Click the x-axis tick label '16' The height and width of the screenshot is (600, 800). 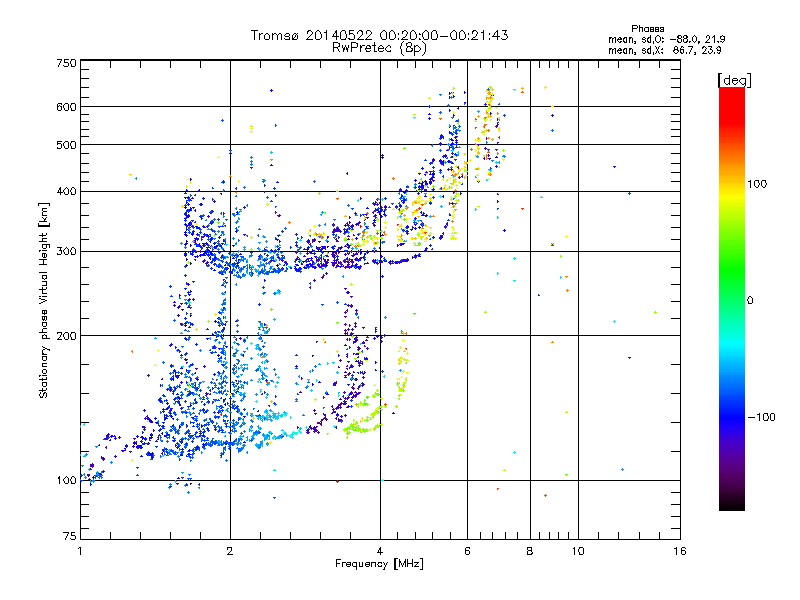point(680,551)
